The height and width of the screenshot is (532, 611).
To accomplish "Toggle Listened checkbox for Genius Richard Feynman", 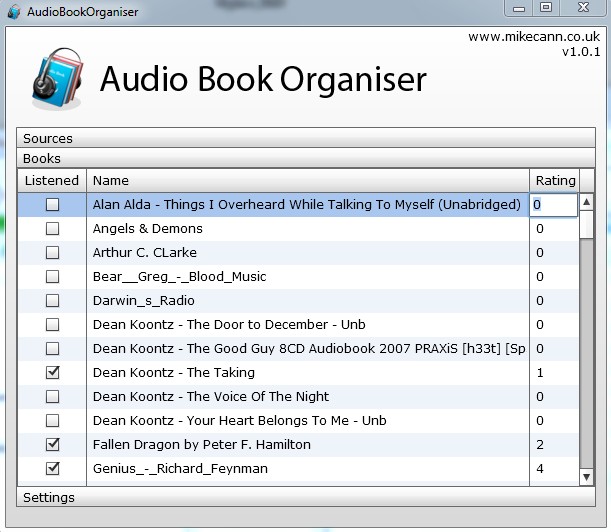I will point(53,468).
